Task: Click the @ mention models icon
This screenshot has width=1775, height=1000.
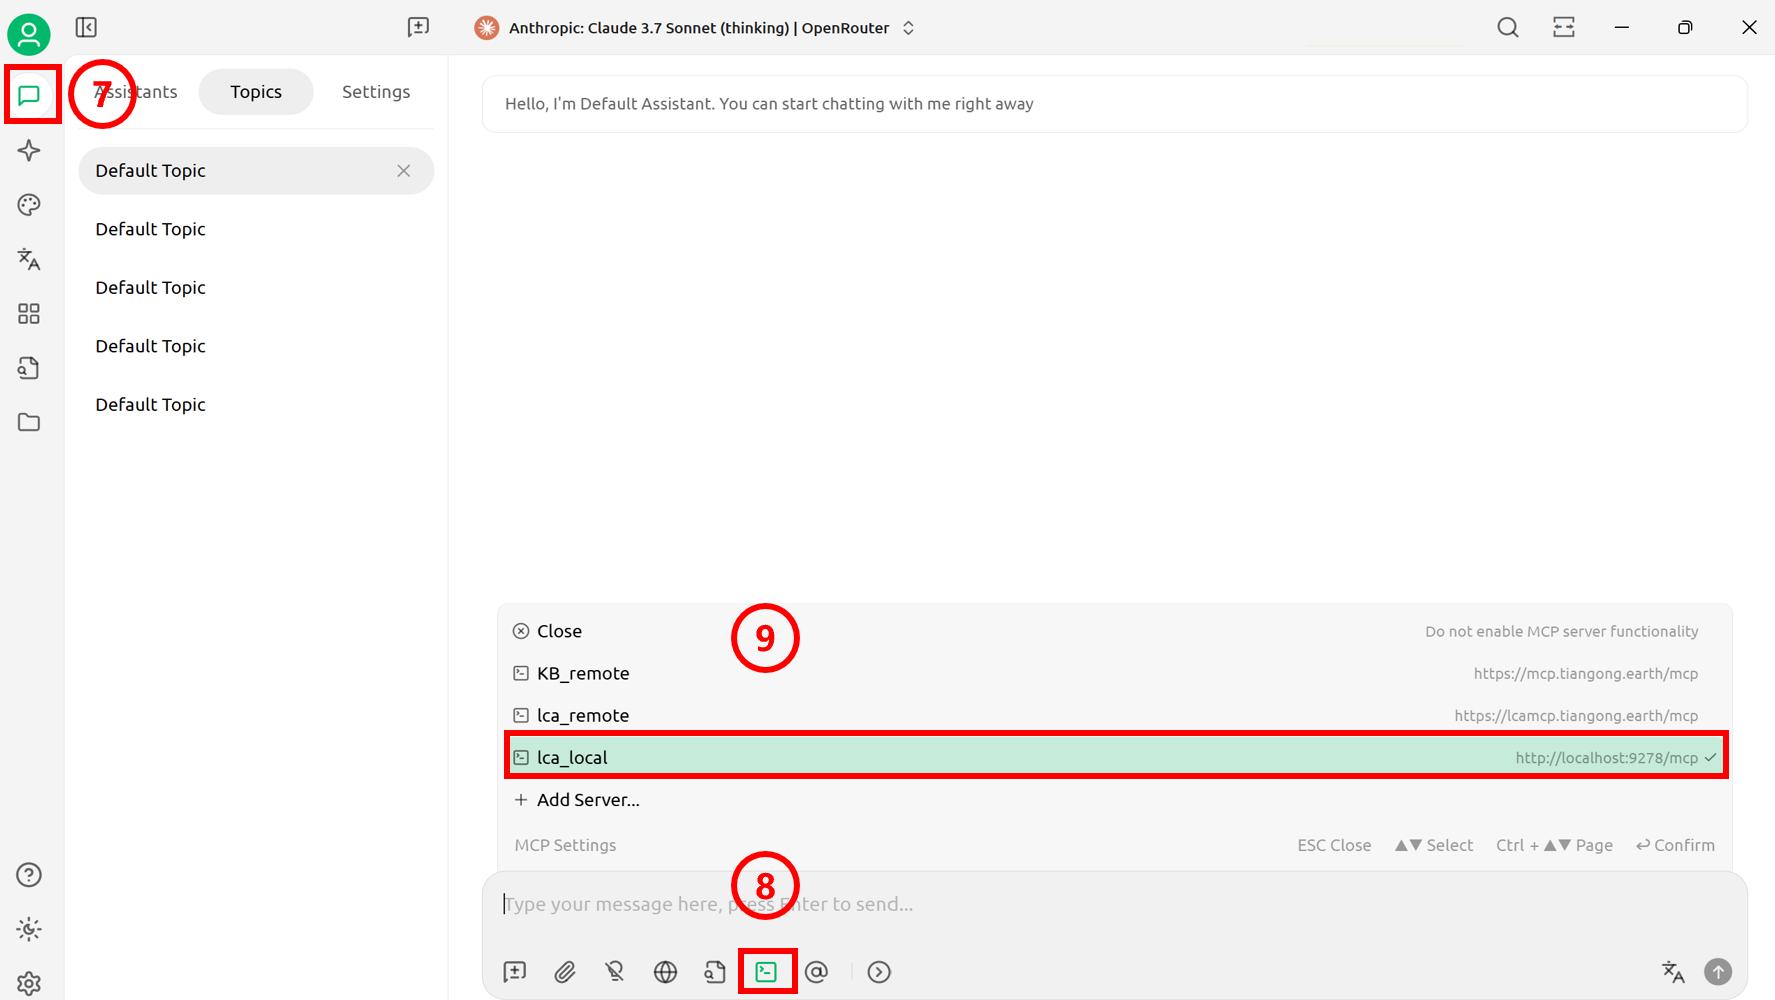Action: pos(816,971)
